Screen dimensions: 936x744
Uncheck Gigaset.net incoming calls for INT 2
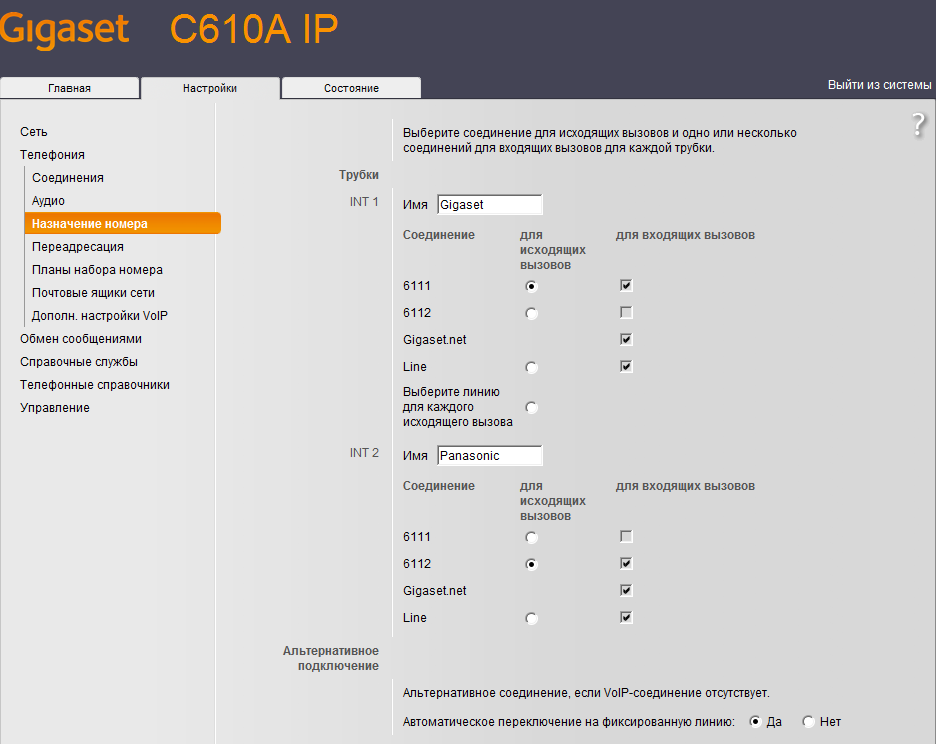pos(625,590)
